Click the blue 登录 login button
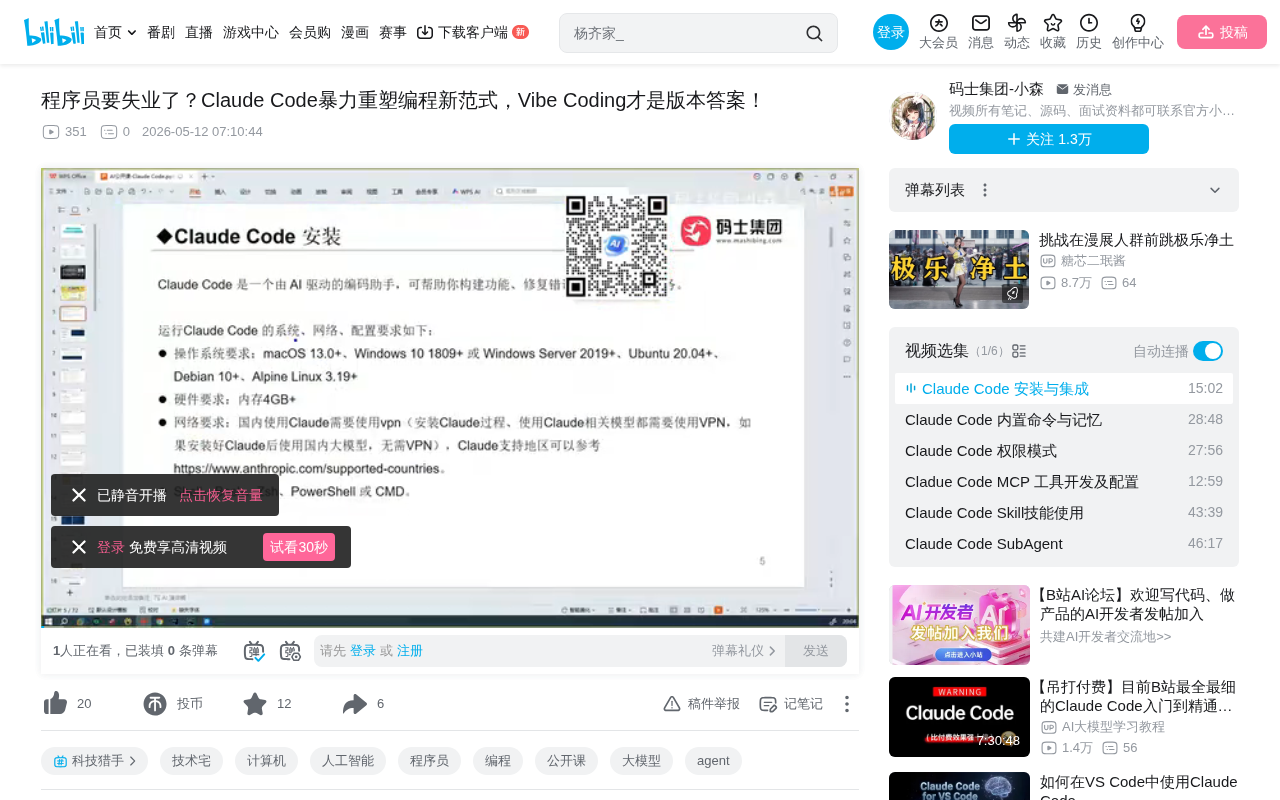This screenshot has height=800, width=1280. pos(891,32)
